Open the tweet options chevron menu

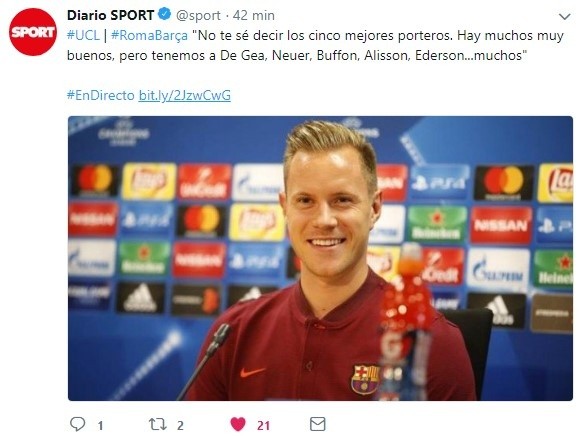tap(564, 17)
